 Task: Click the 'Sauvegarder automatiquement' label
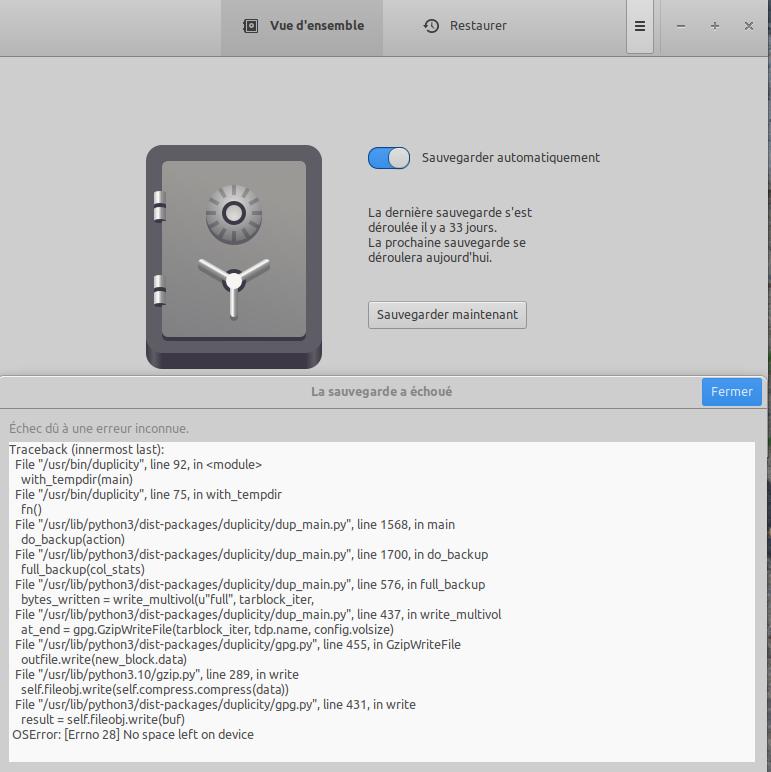[x=511, y=158]
